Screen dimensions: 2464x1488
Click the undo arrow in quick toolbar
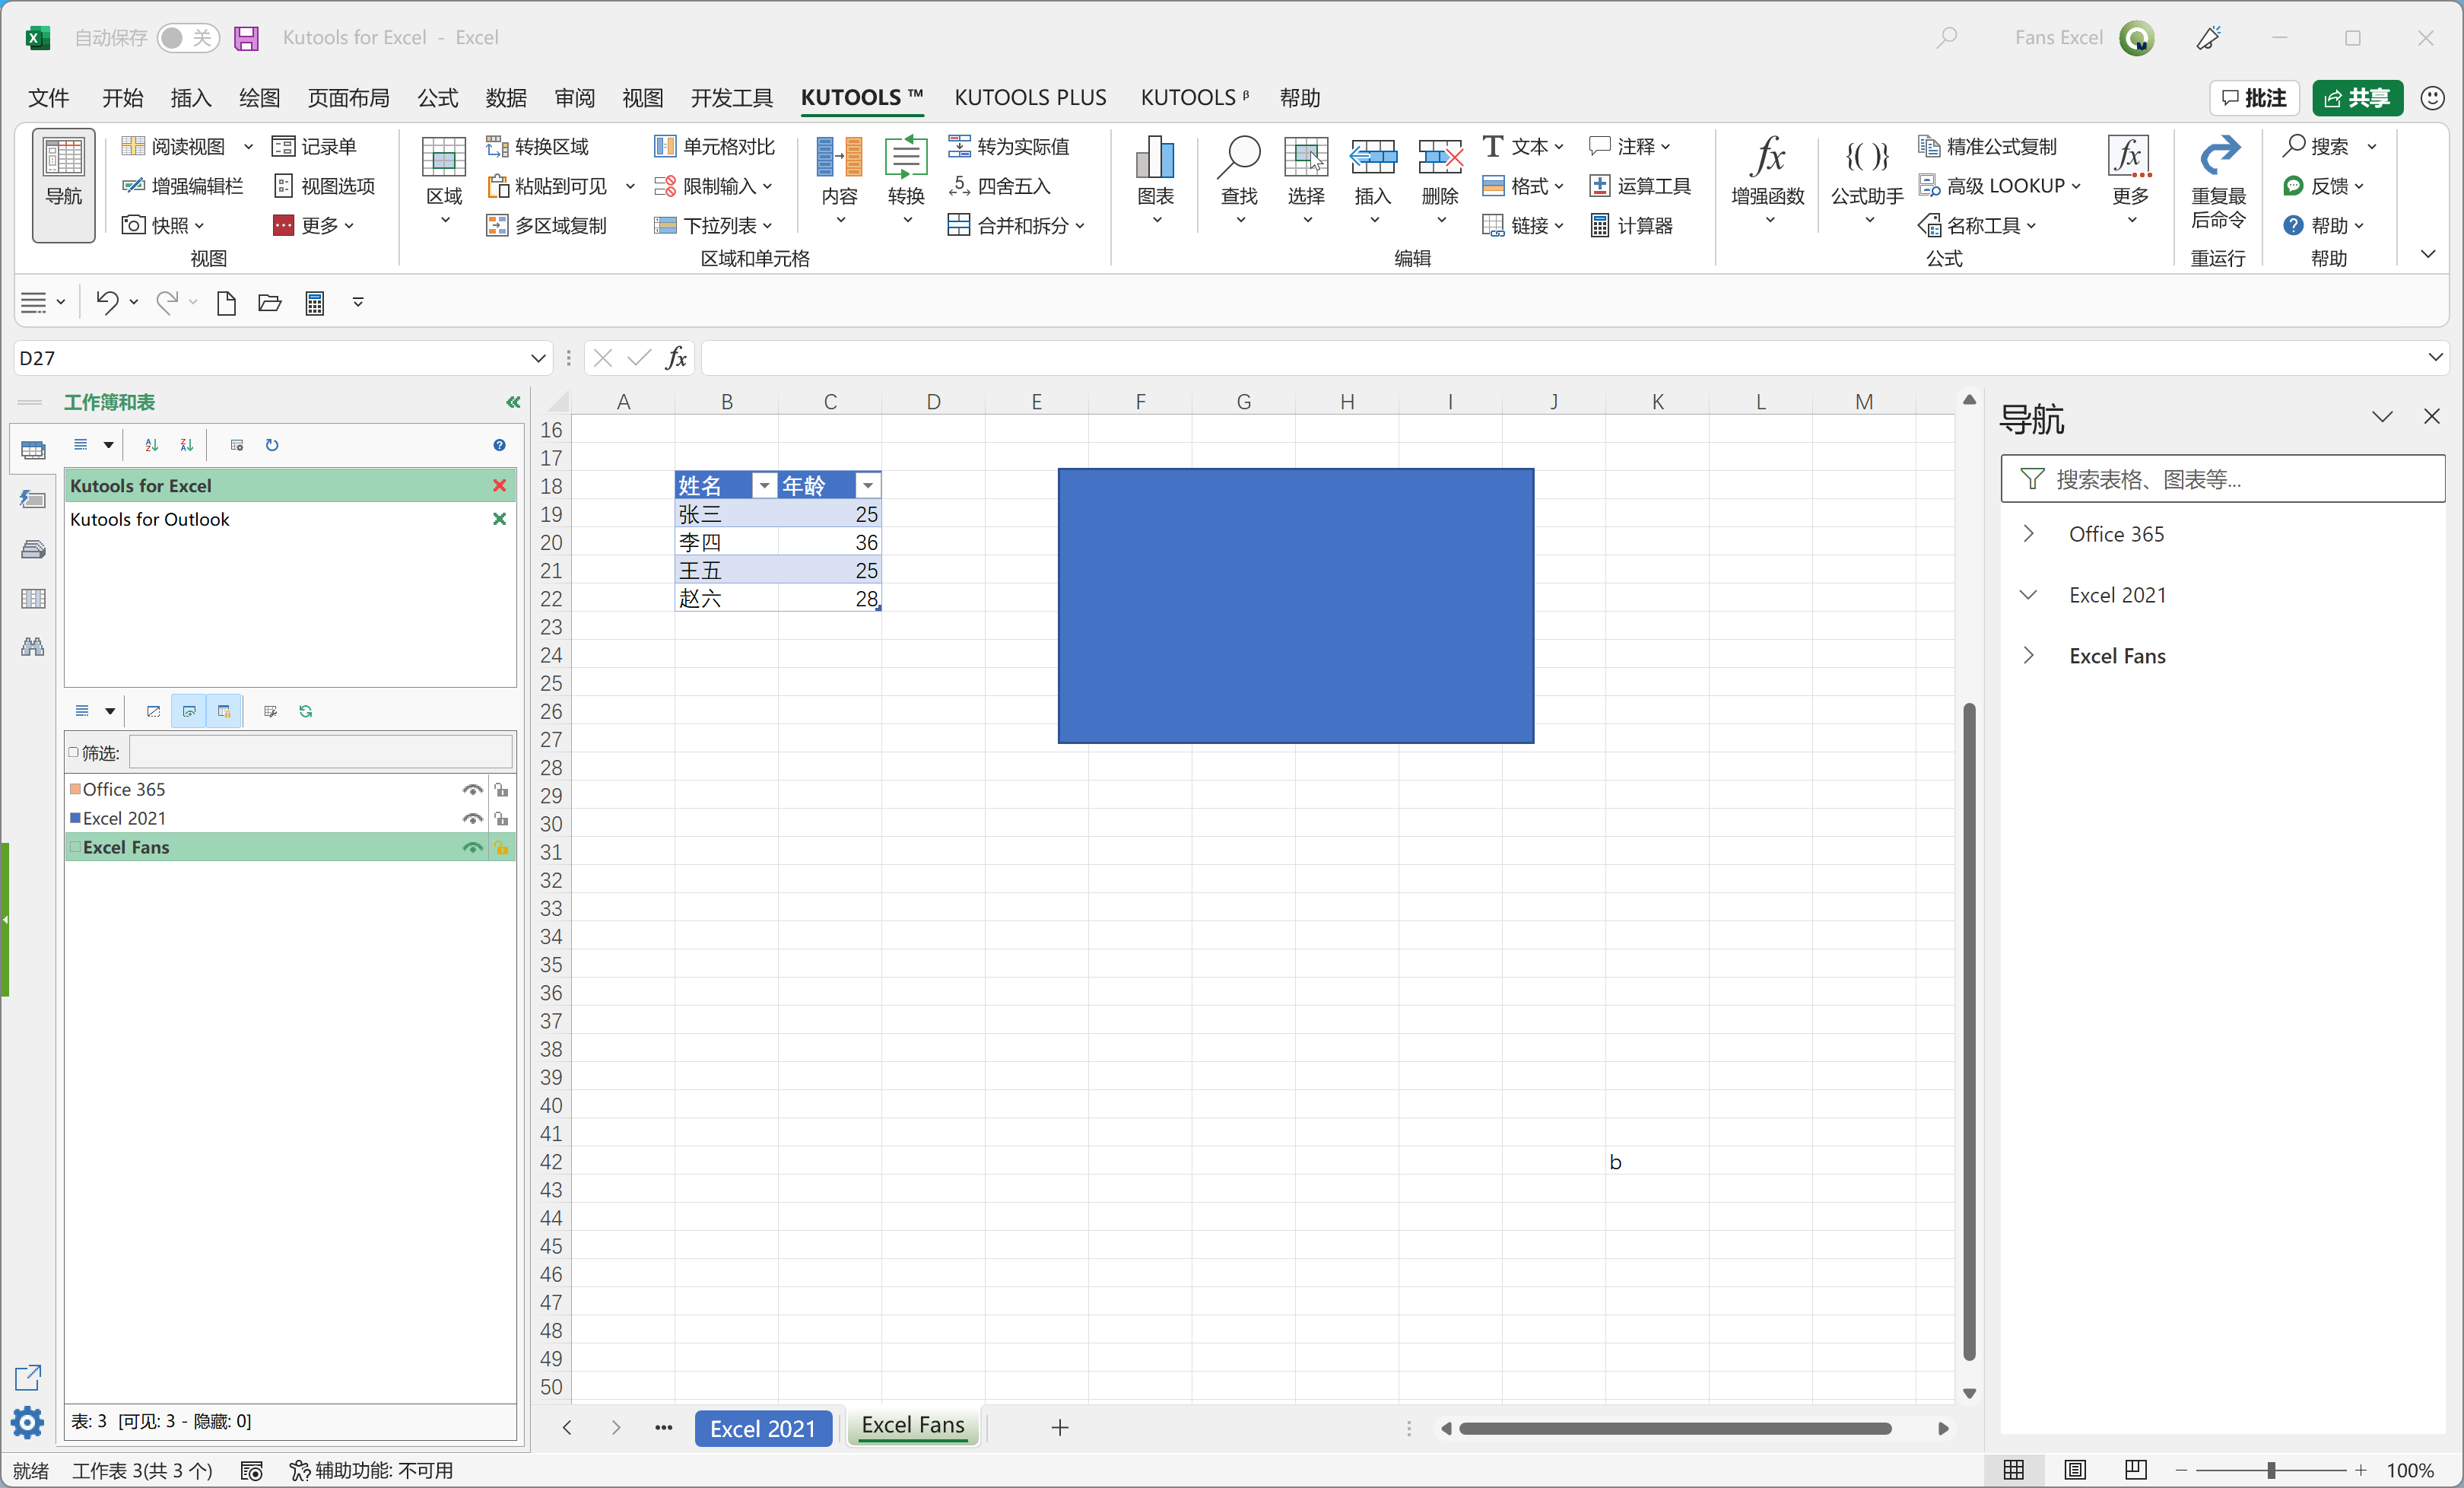pyautogui.click(x=107, y=302)
